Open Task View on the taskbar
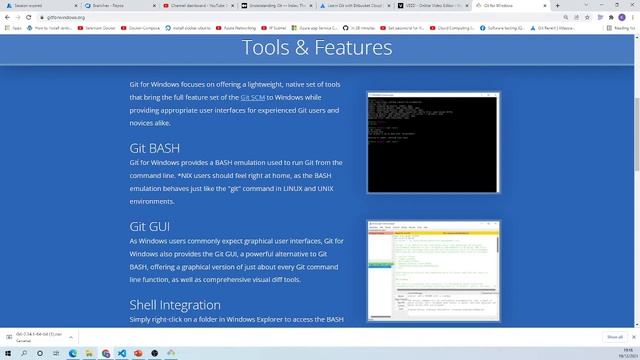This screenshot has height=360, width=640. [56, 353]
